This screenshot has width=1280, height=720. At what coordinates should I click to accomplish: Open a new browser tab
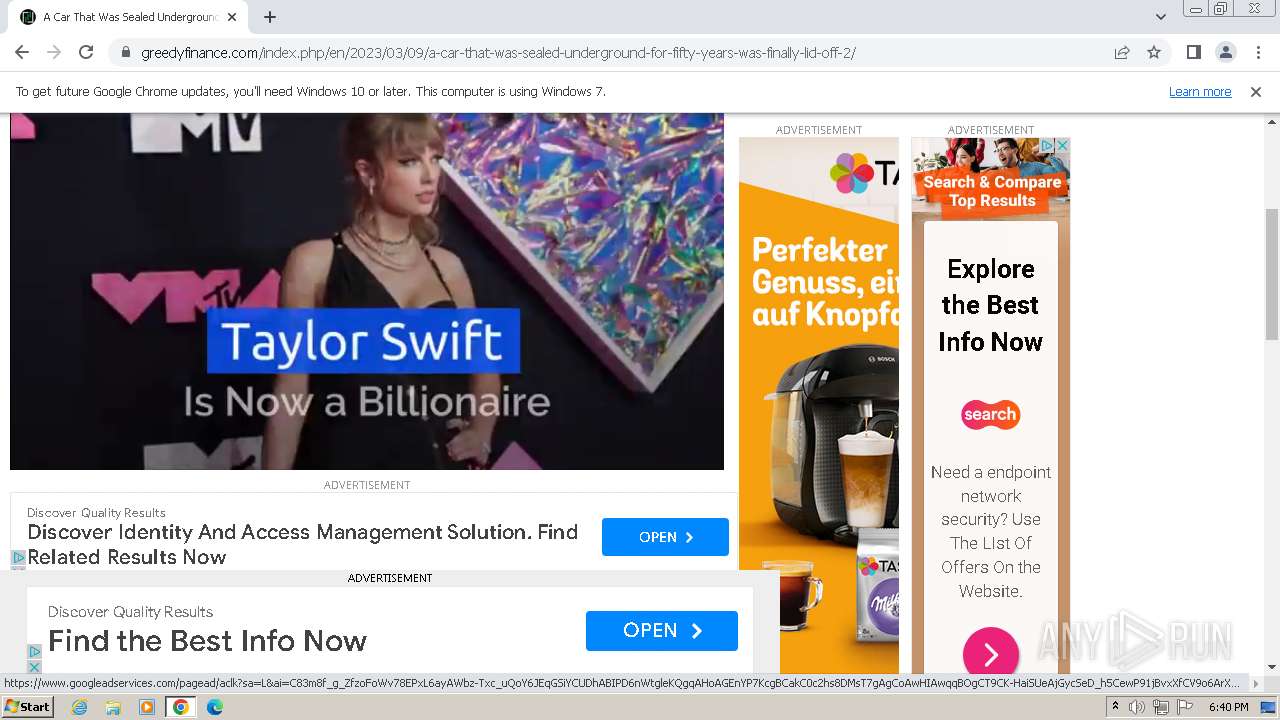[270, 17]
